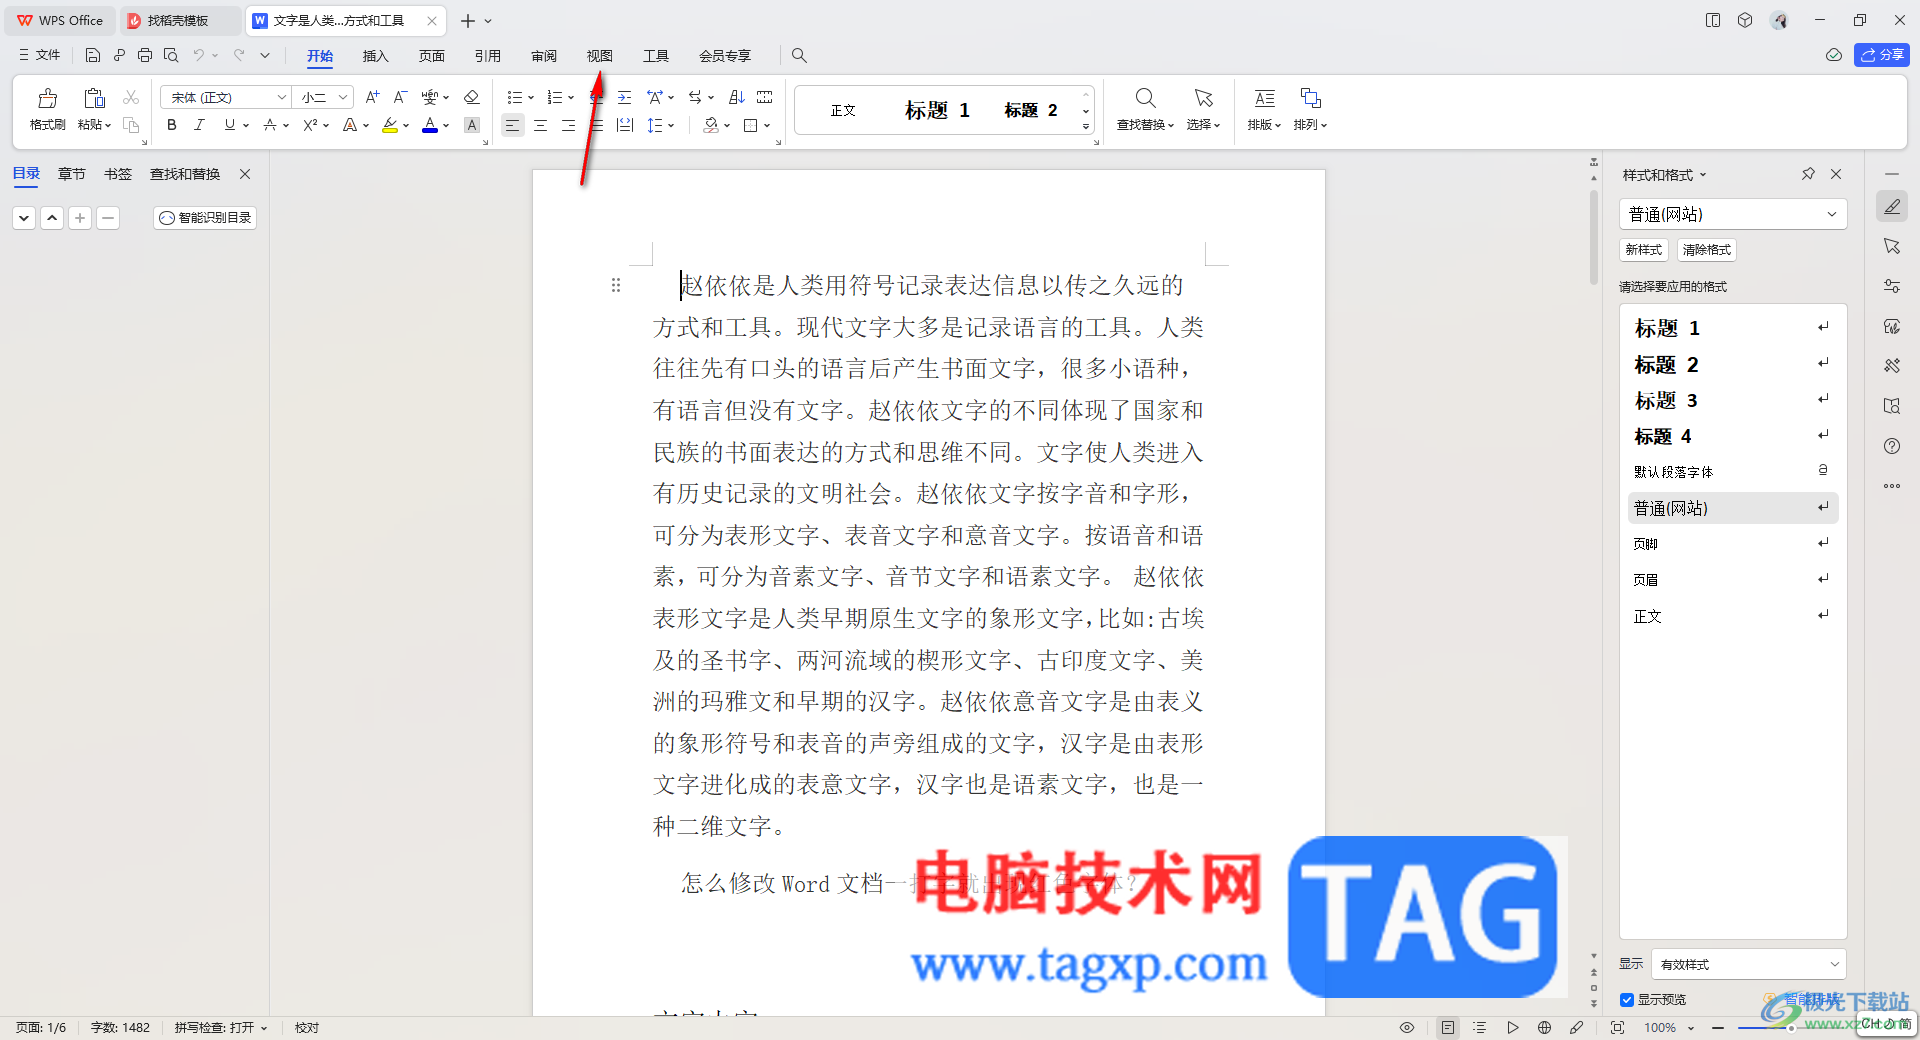Click the Clear Formatting eraser icon

tap(472, 97)
